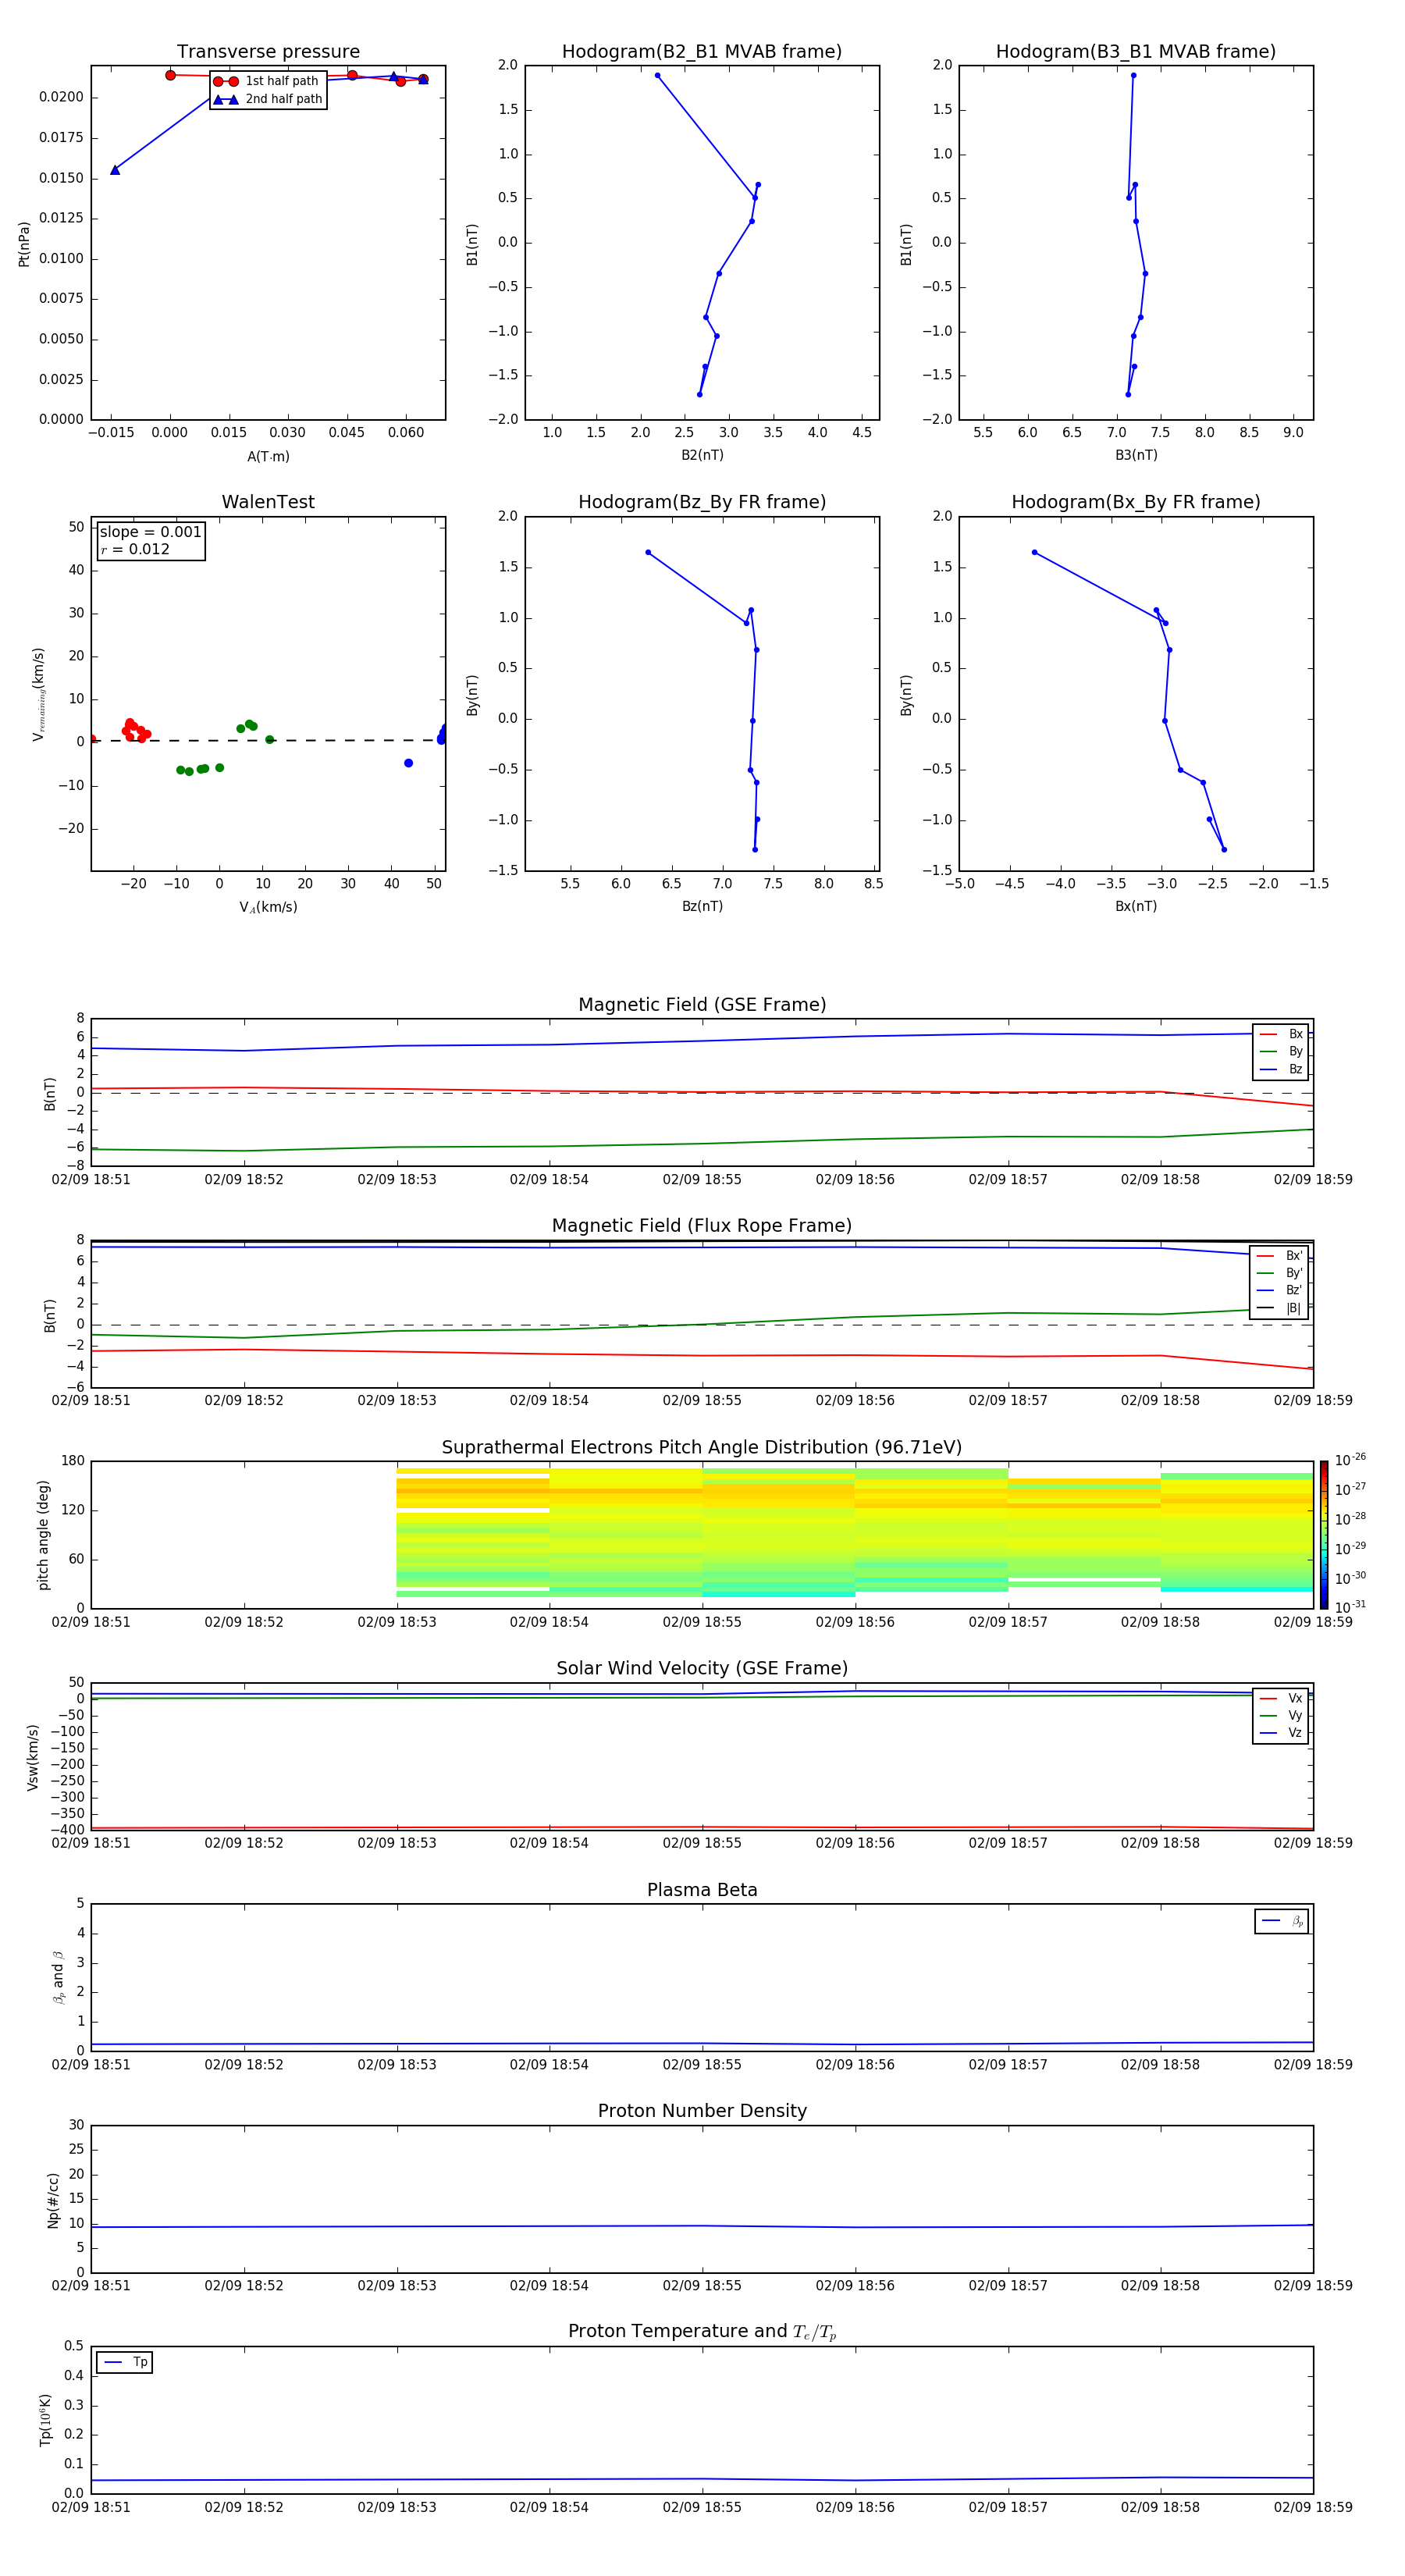
Task: Select the '2nd half path' legend entry
Action: point(267,99)
